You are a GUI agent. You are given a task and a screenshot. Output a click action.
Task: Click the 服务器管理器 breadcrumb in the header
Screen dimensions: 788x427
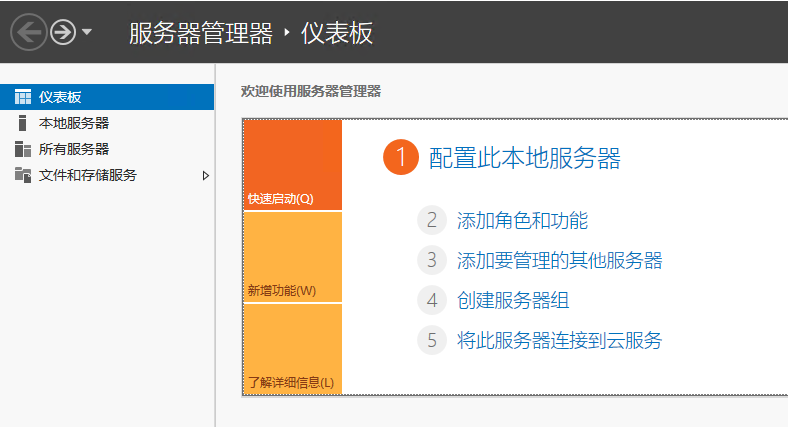click(200, 33)
